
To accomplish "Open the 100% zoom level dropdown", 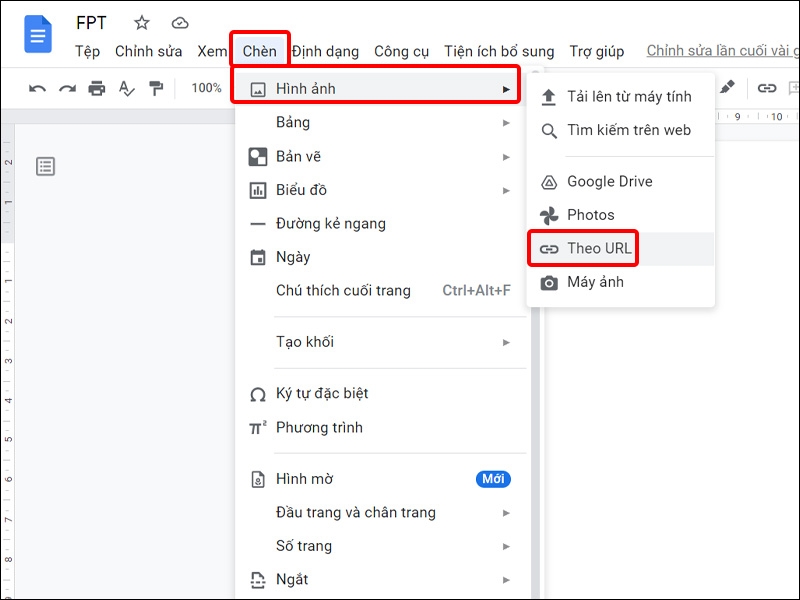I will coord(206,88).
